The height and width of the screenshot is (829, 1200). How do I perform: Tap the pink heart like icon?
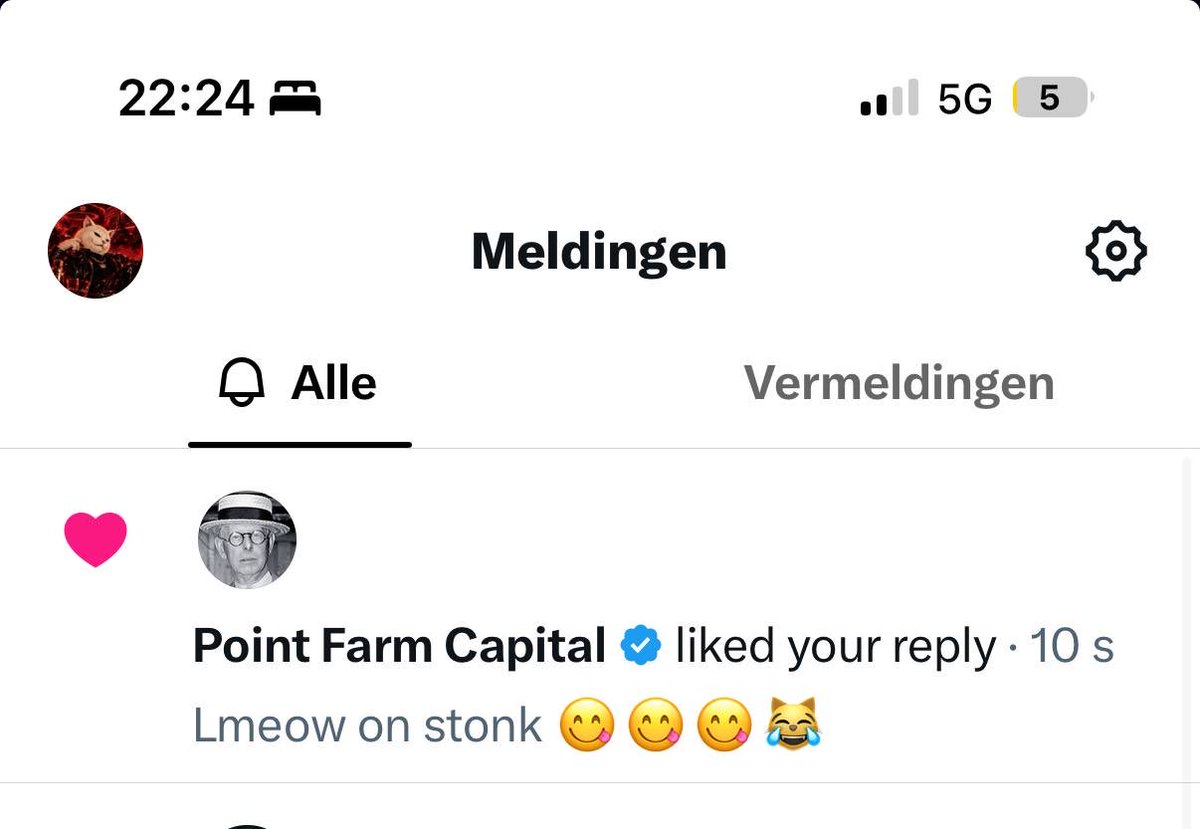tap(95, 539)
